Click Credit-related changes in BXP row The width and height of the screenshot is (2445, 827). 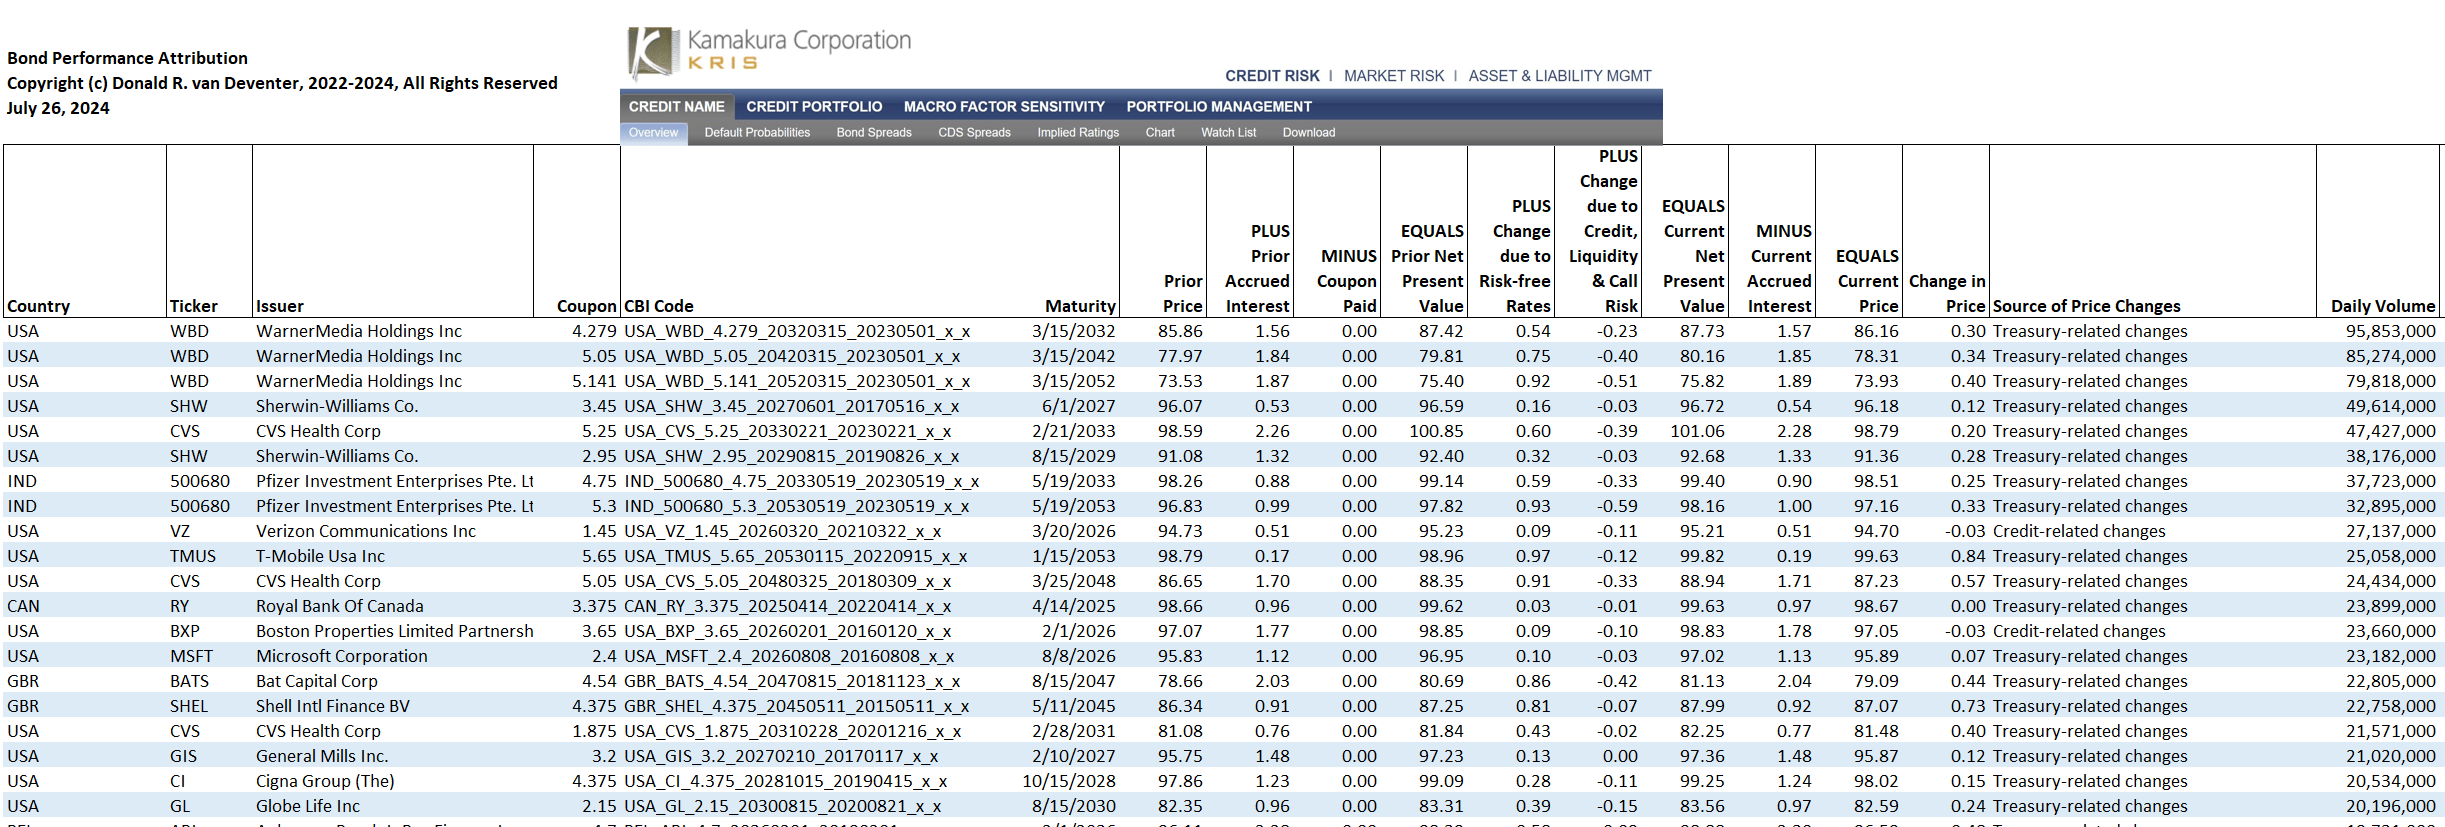tap(2079, 631)
